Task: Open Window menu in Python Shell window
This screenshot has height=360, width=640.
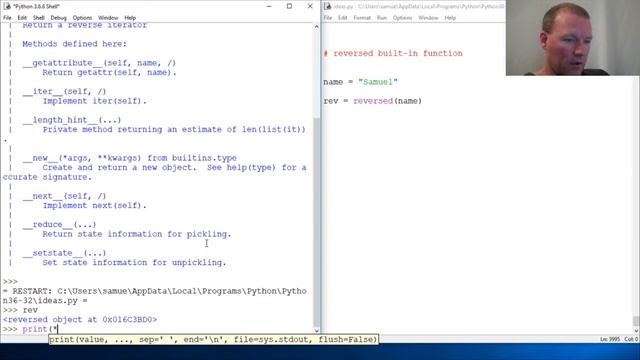Action: click(108, 18)
